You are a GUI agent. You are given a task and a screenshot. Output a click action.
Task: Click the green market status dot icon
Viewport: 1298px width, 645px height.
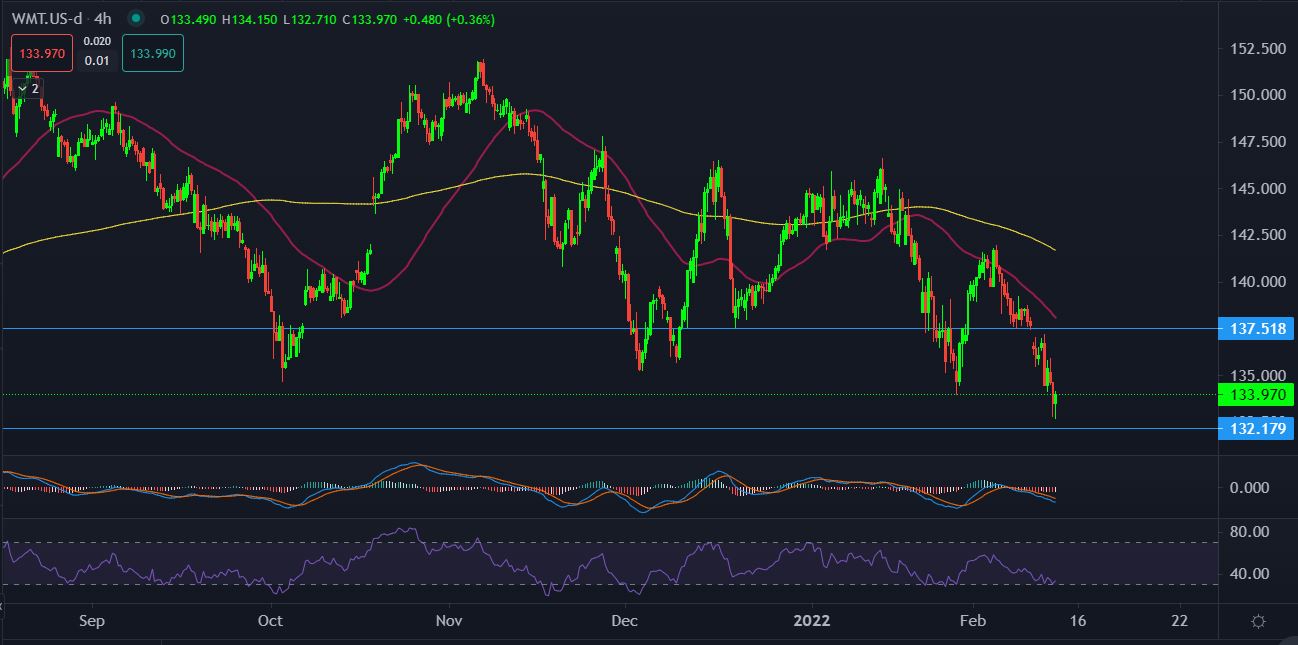[137, 19]
